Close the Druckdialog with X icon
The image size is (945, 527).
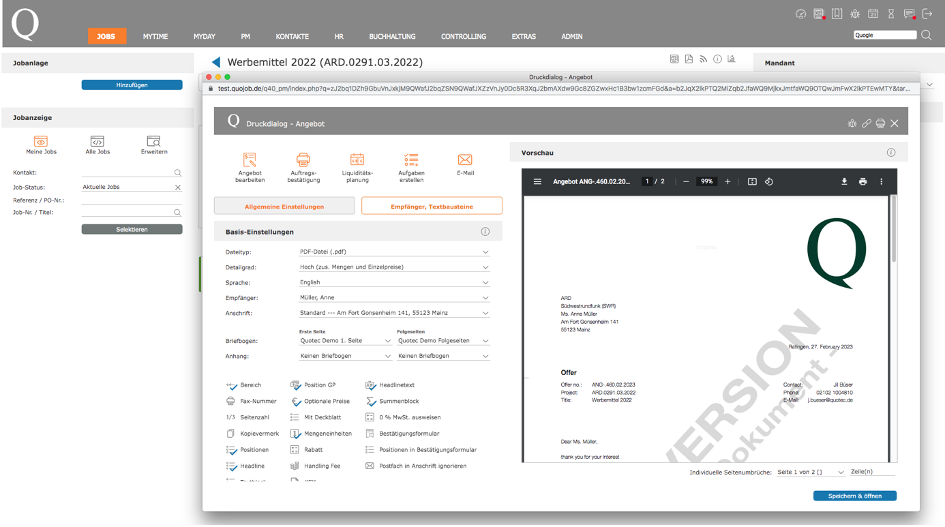894,123
